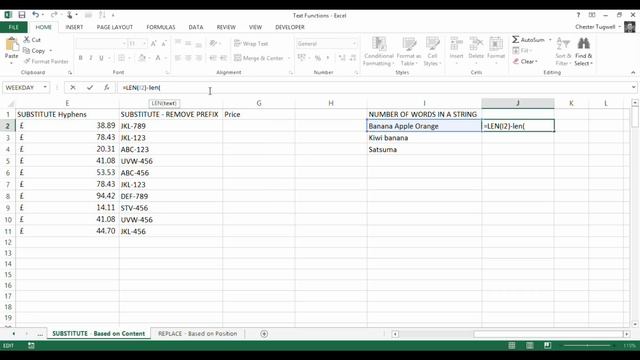This screenshot has height=360, width=640.
Task: Open Format as Table gallery
Action: coord(409,51)
